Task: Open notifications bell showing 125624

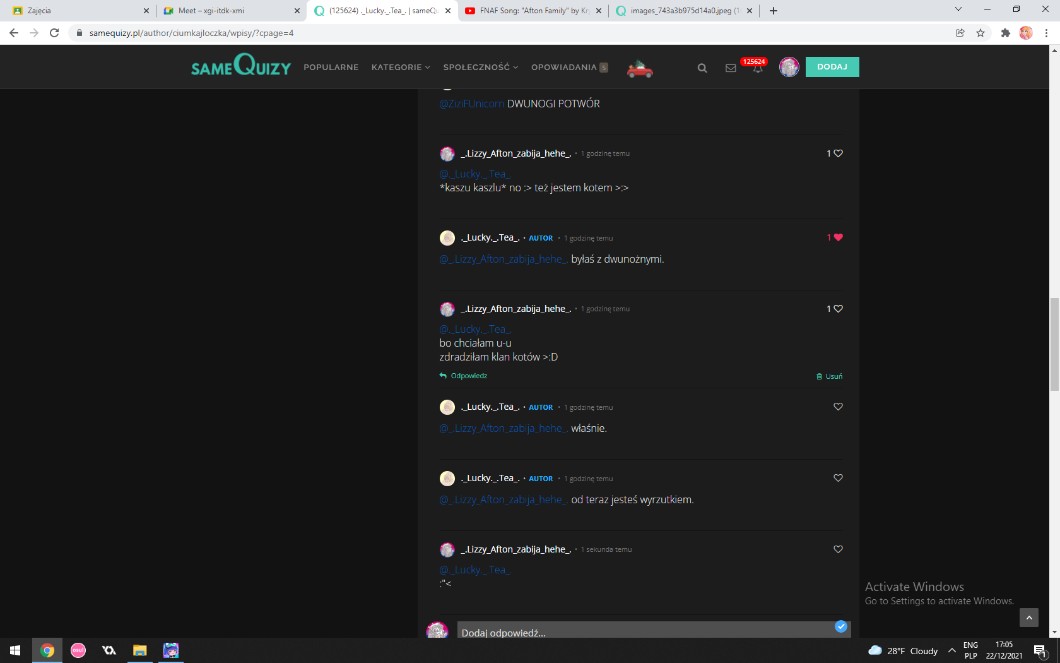Action: point(758,68)
